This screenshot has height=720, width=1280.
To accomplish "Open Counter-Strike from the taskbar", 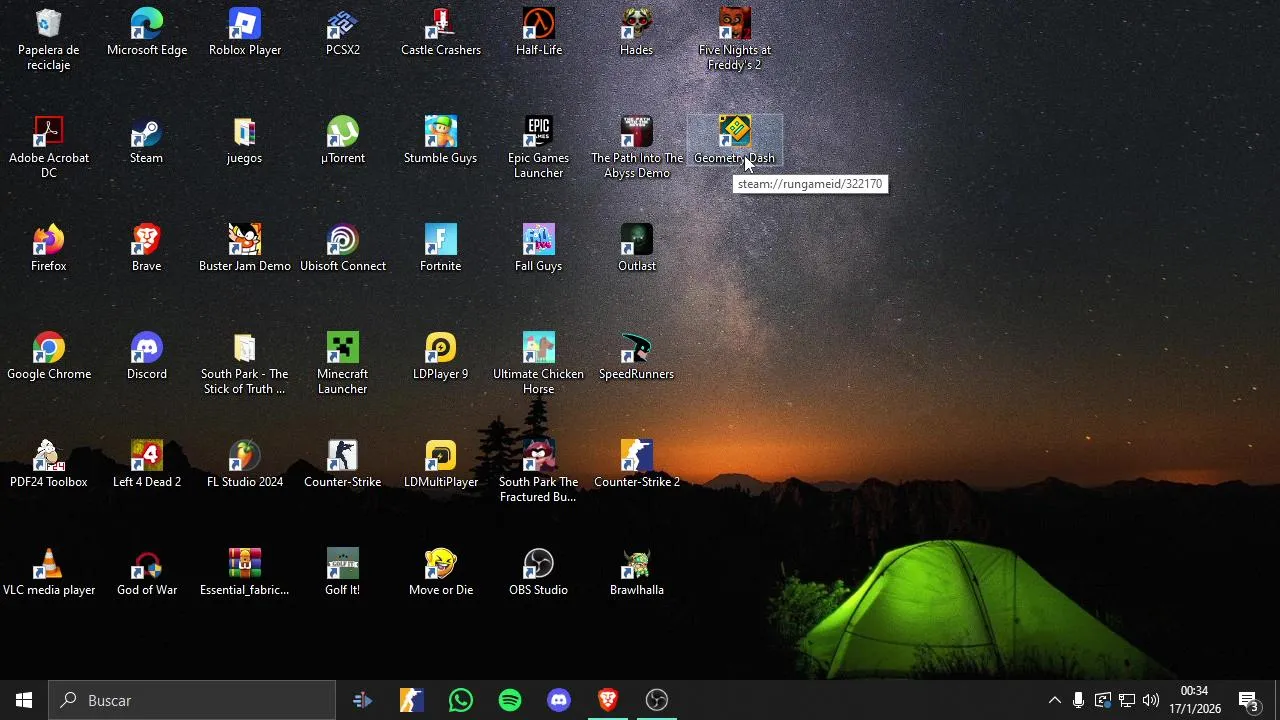I will [411, 700].
